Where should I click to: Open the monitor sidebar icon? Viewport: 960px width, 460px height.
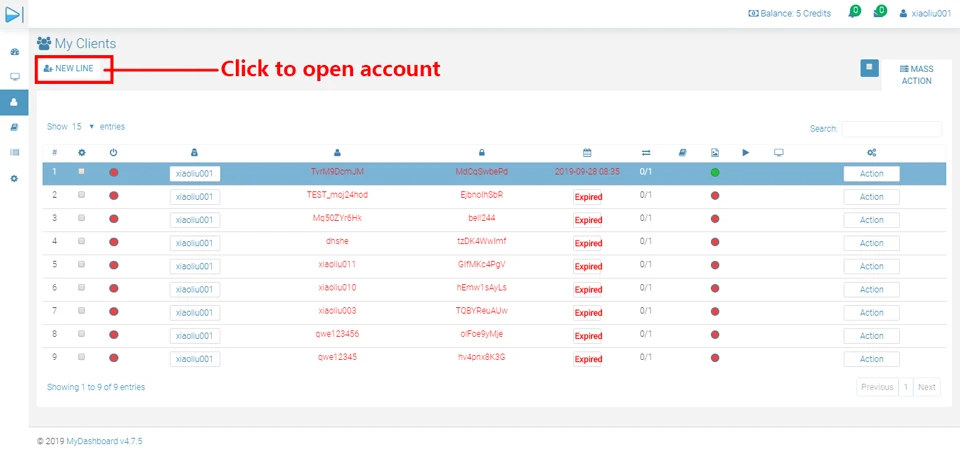pyautogui.click(x=15, y=77)
